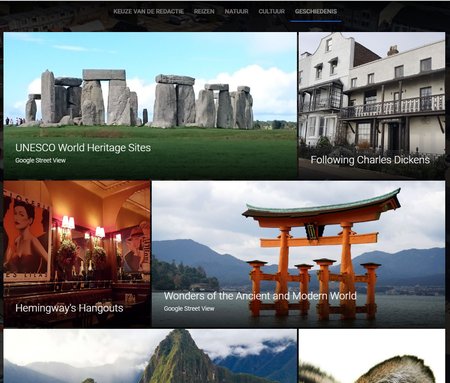Screen dimensions: 450x383
Task: Open the Machu Picchu mountain thumbnail
Action: (x=150, y=356)
